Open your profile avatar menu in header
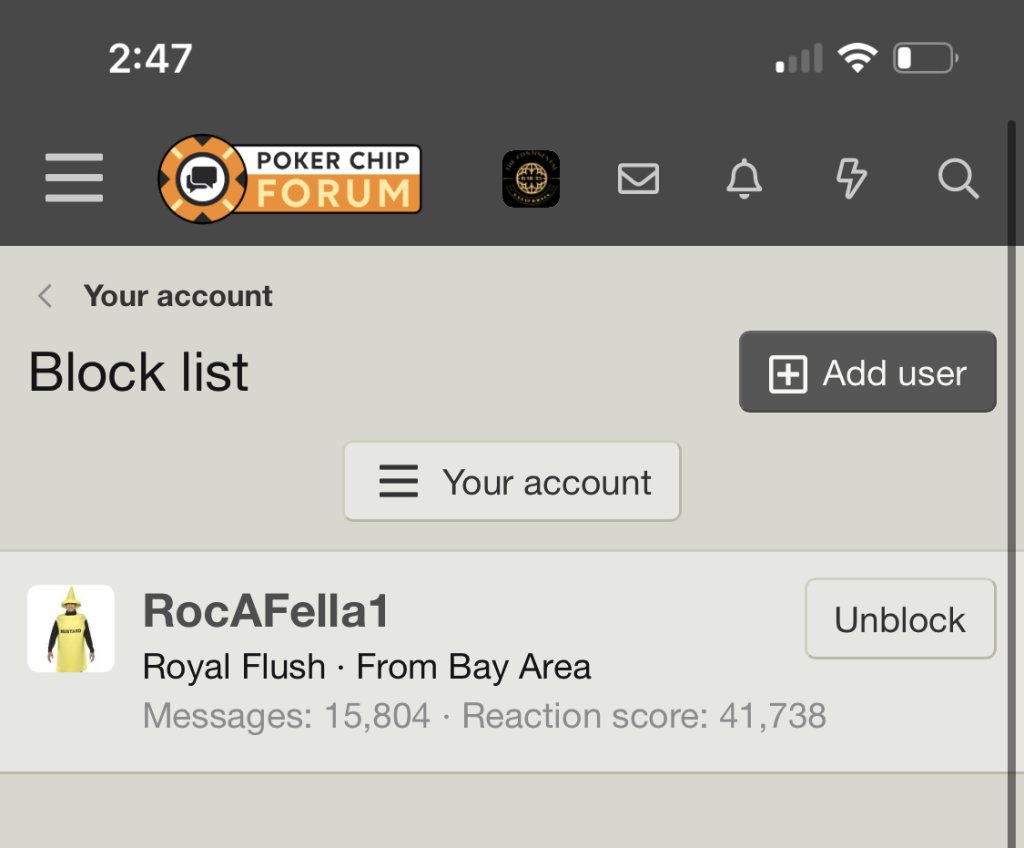The image size is (1024, 848). (x=531, y=179)
